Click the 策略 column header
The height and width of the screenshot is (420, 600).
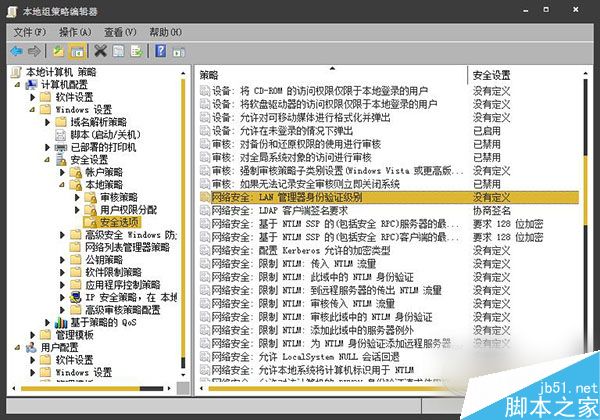coord(209,76)
